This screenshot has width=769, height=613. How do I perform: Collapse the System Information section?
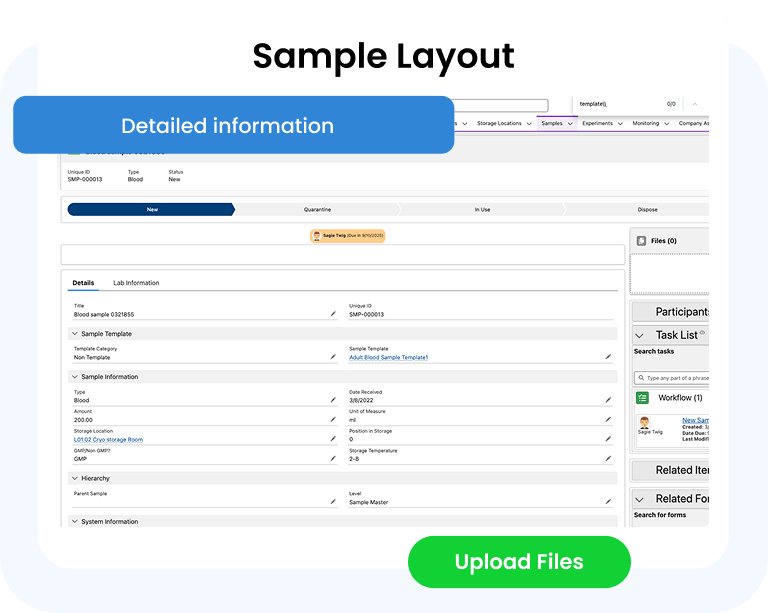coord(75,522)
